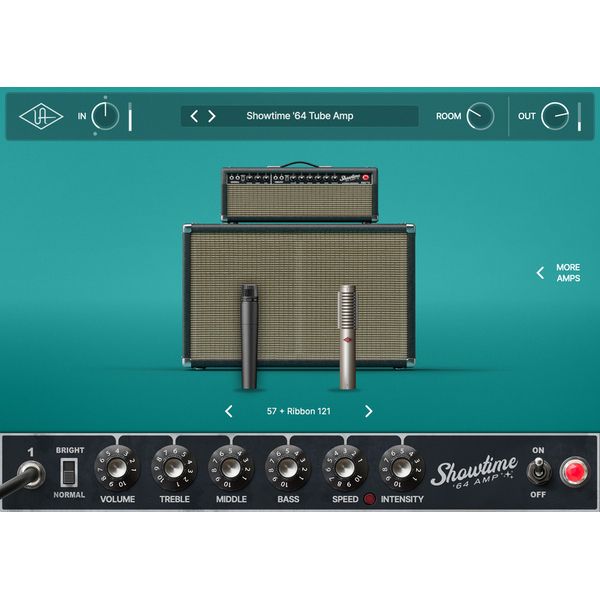
Task: Click the input level meter beside IN knob
Action: [x=130, y=116]
